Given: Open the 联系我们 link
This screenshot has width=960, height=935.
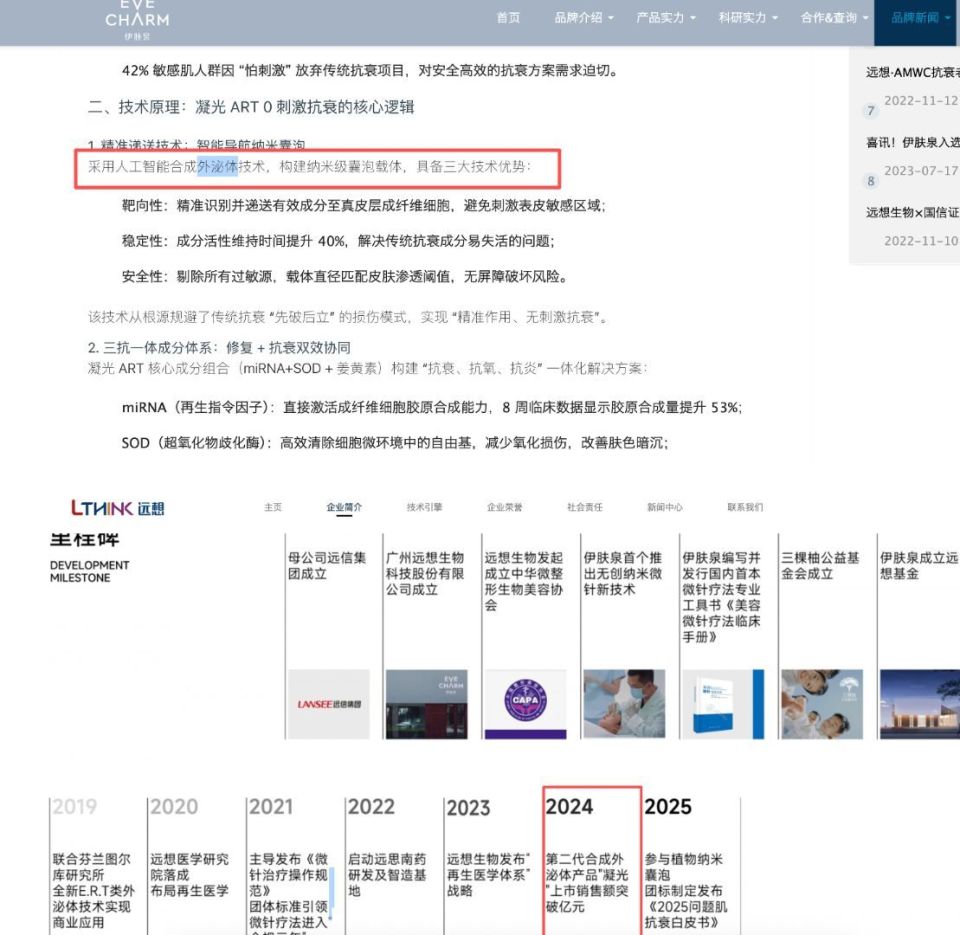Looking at the screenshot, I should tap(742, 507).
